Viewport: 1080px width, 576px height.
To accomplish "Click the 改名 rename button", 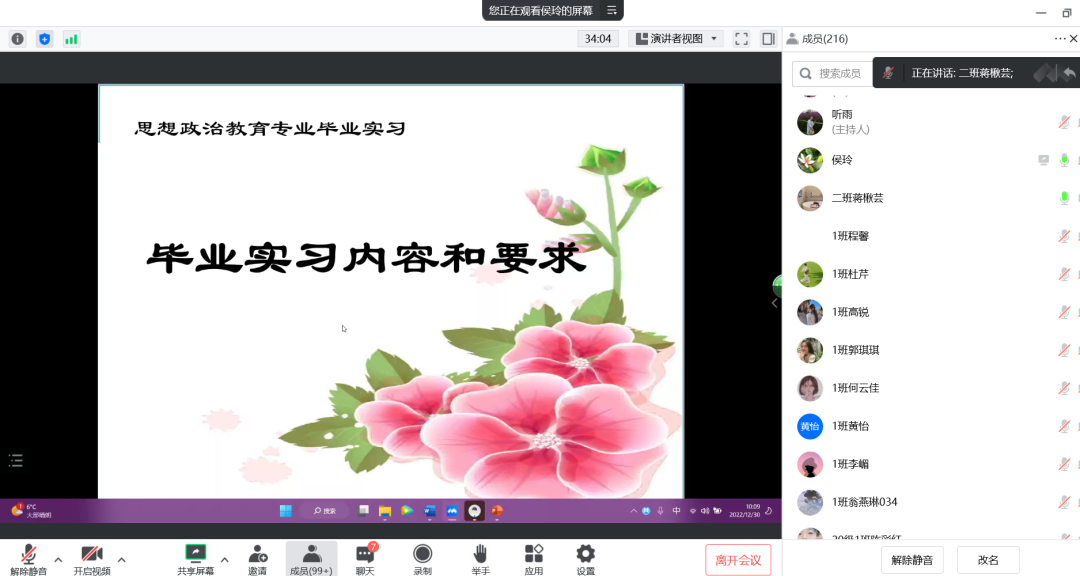I will [x=988, y=560].
